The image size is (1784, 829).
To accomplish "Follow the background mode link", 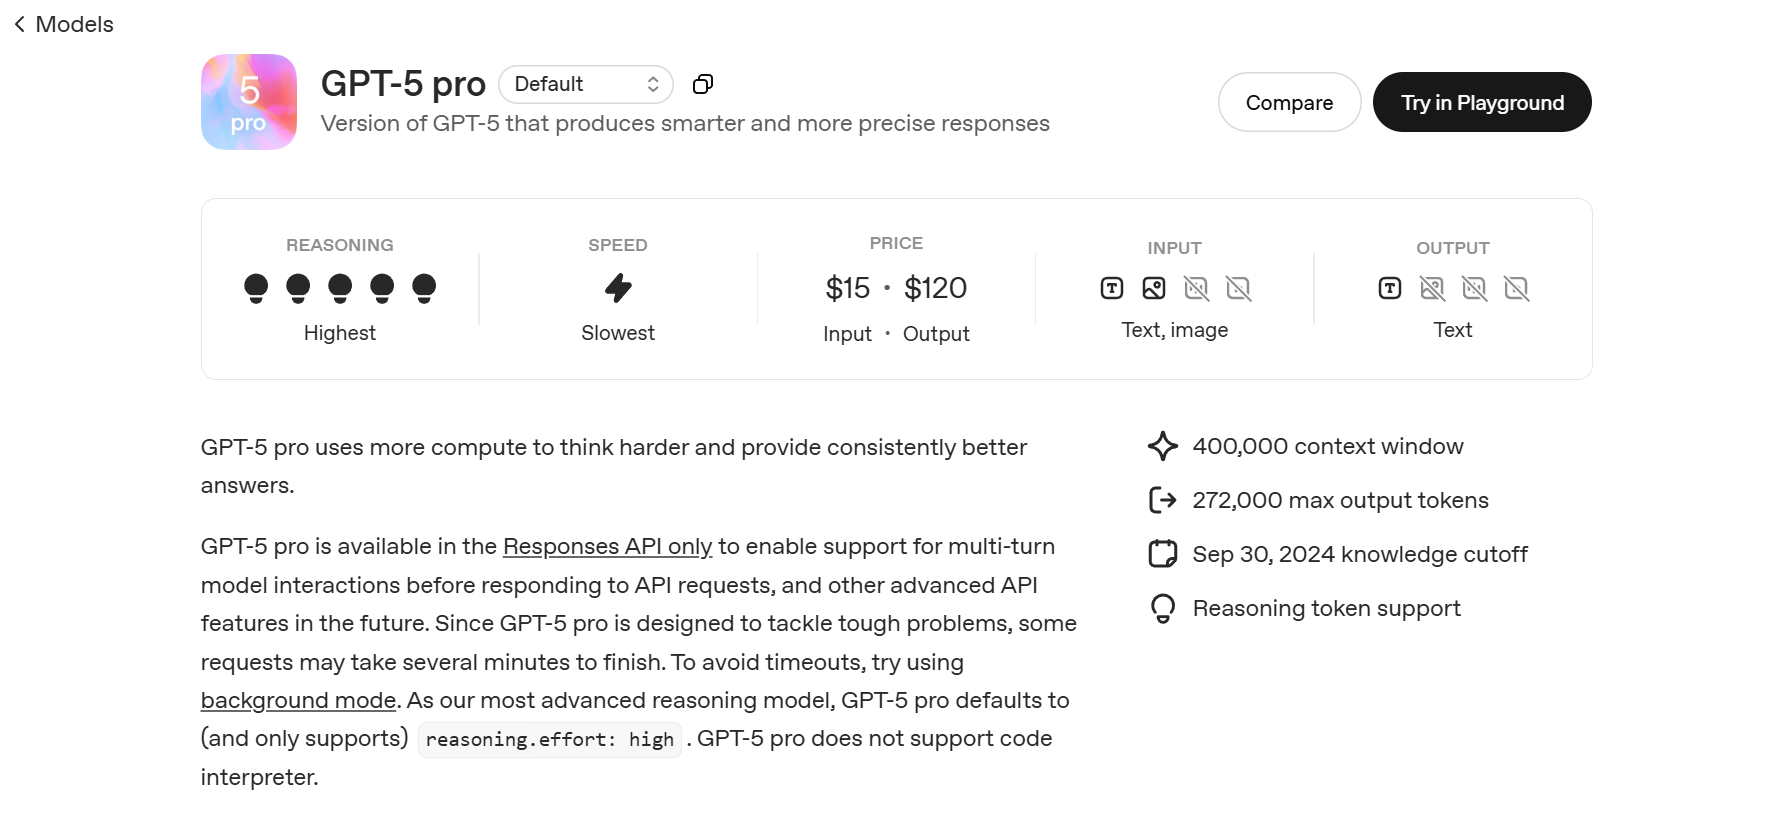I will click(x=298, y=700).
